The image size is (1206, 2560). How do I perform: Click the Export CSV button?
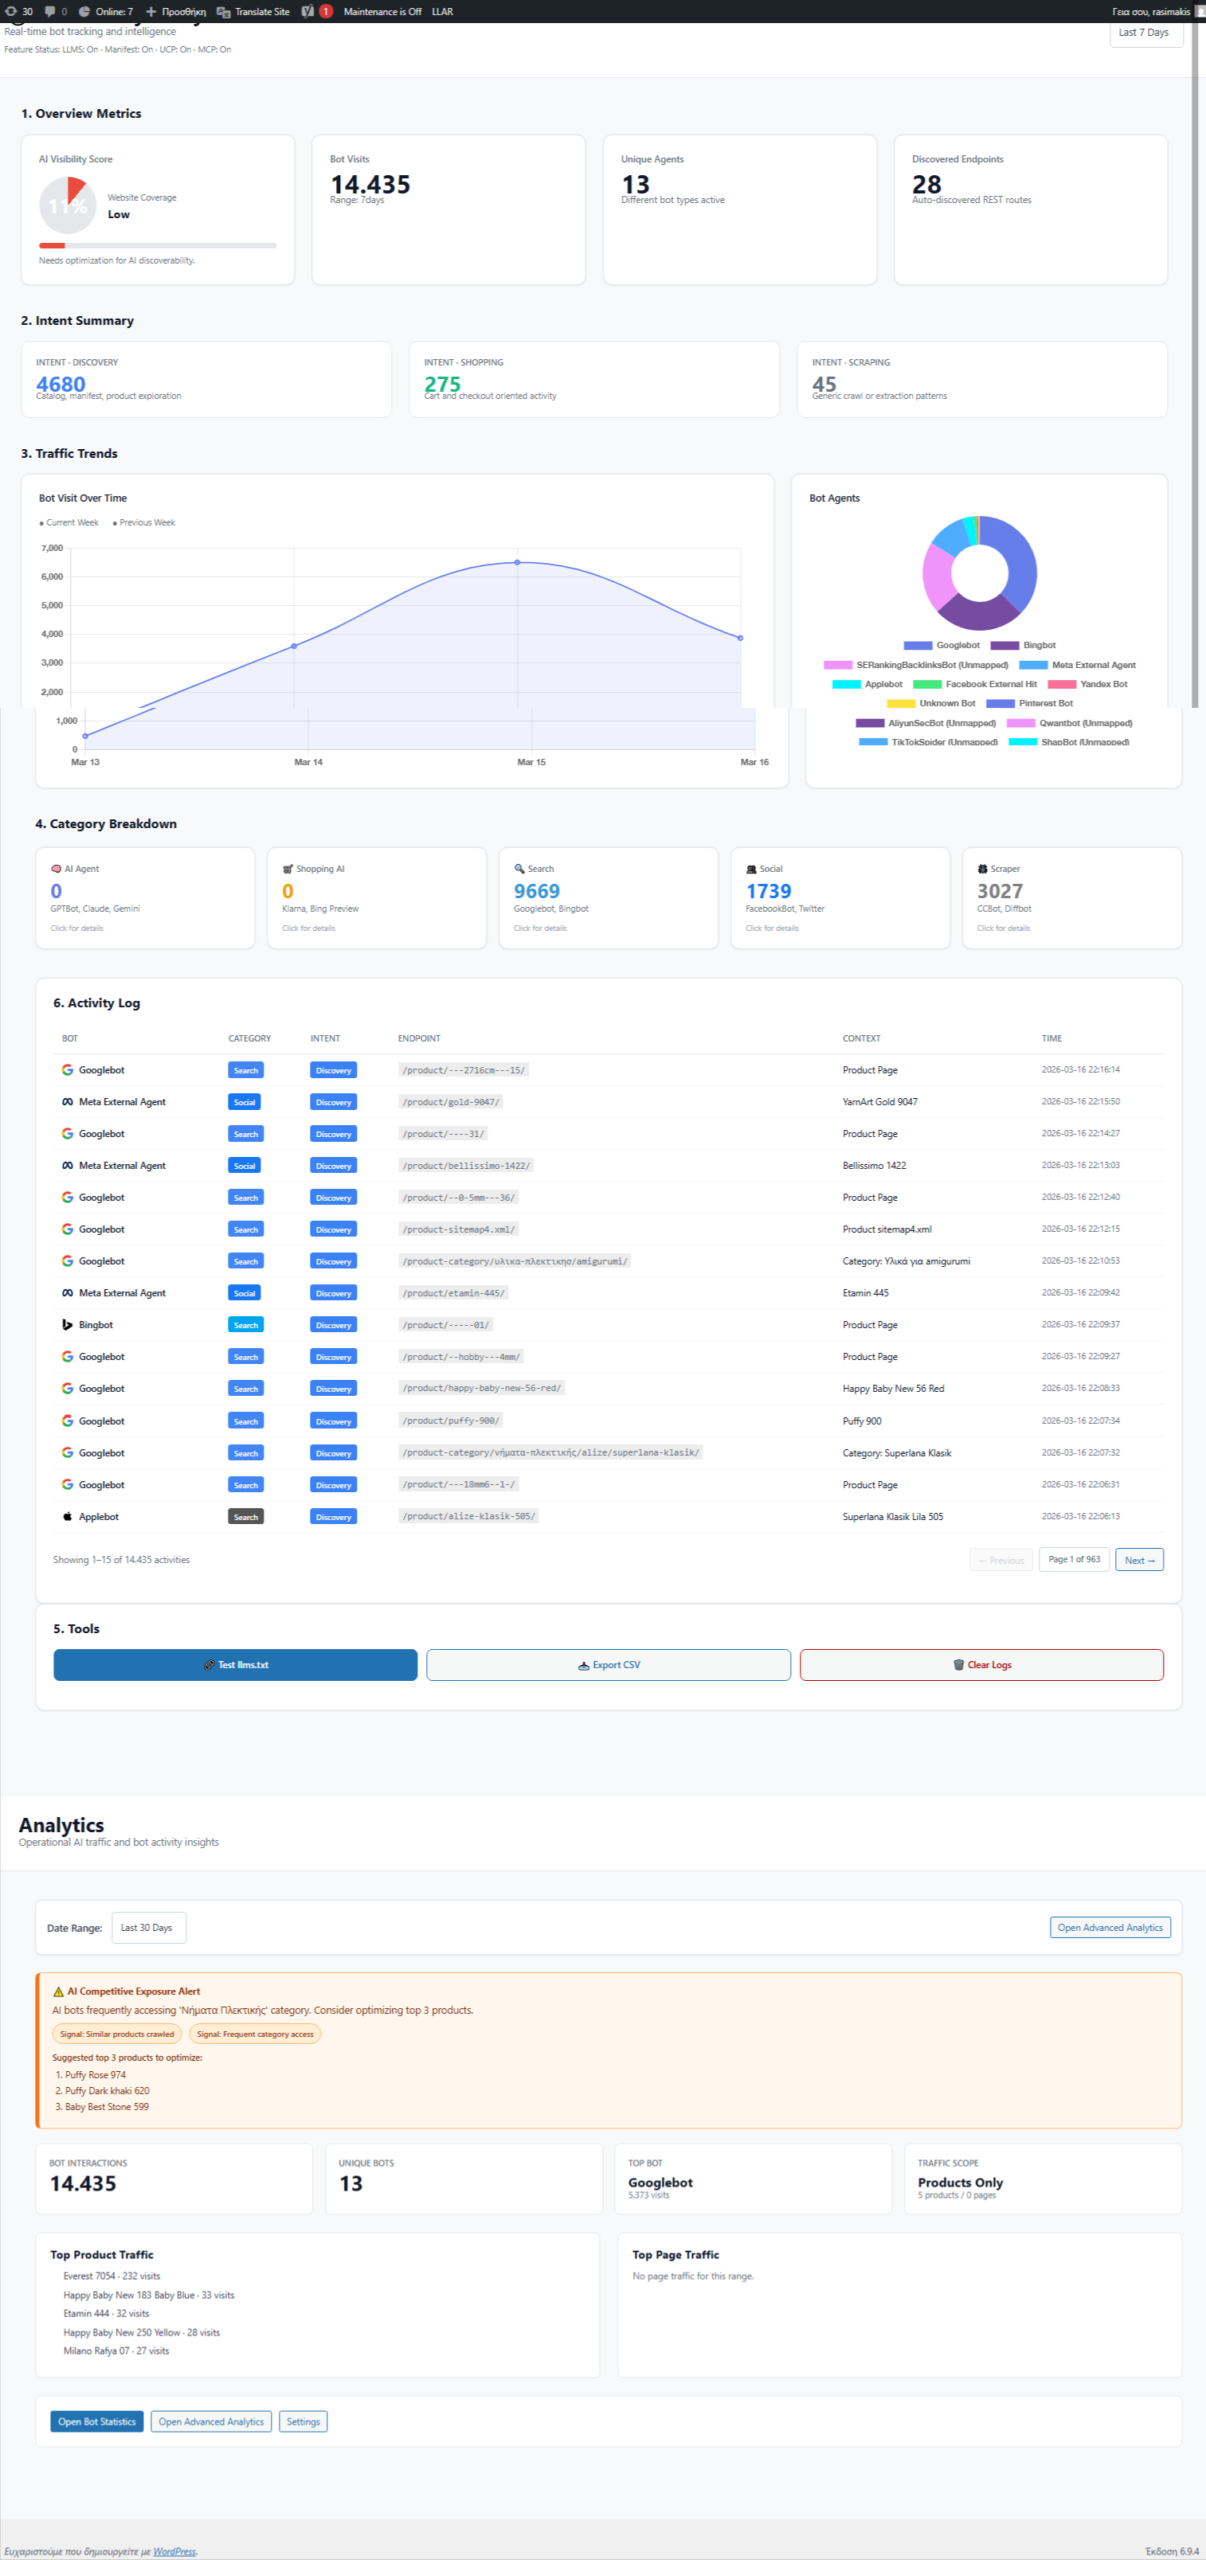coord(608,1665)
